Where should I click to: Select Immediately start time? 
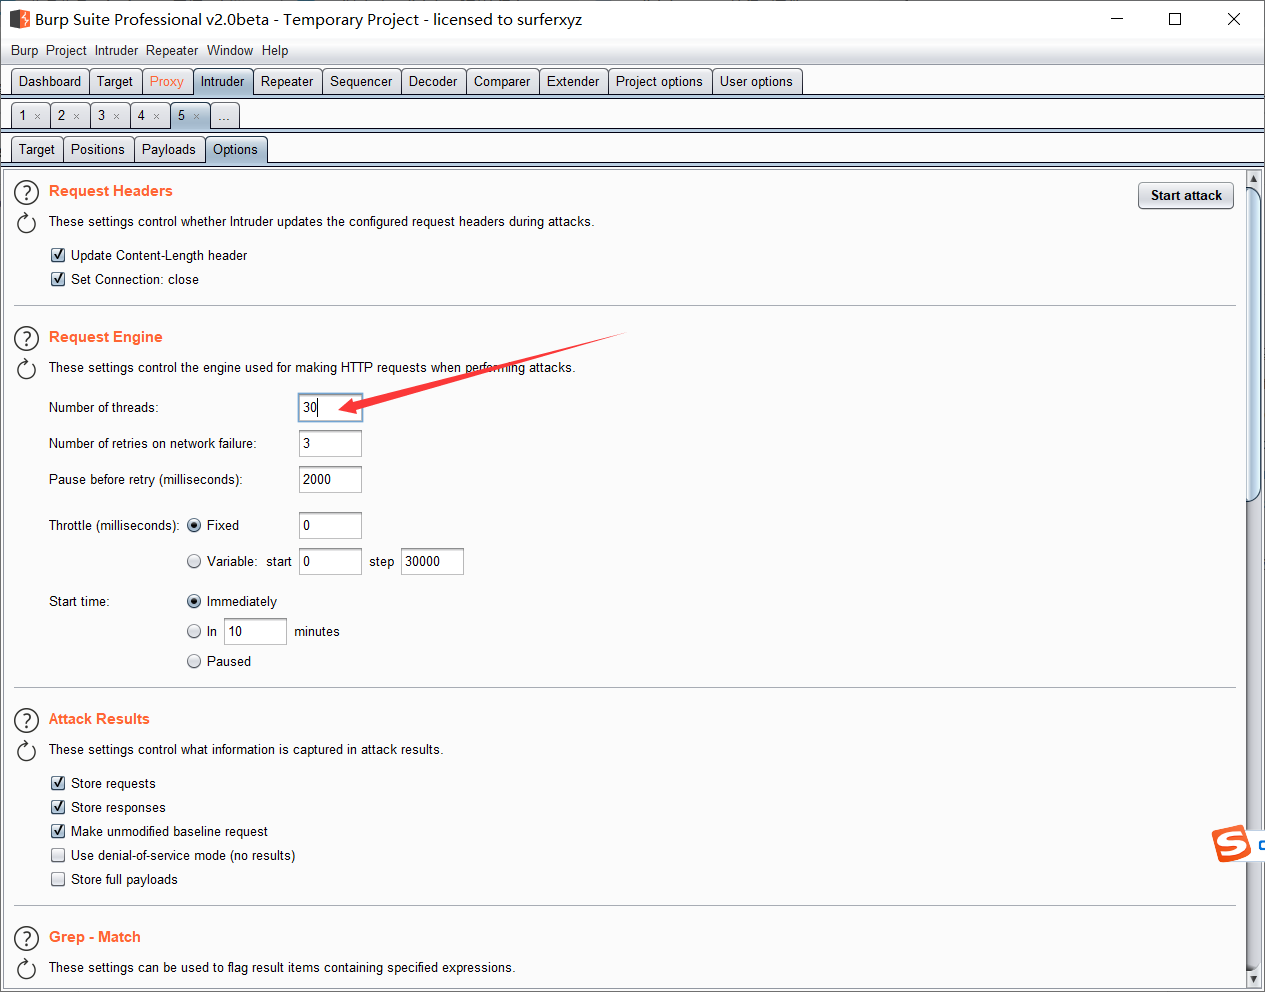click(194, 601)
